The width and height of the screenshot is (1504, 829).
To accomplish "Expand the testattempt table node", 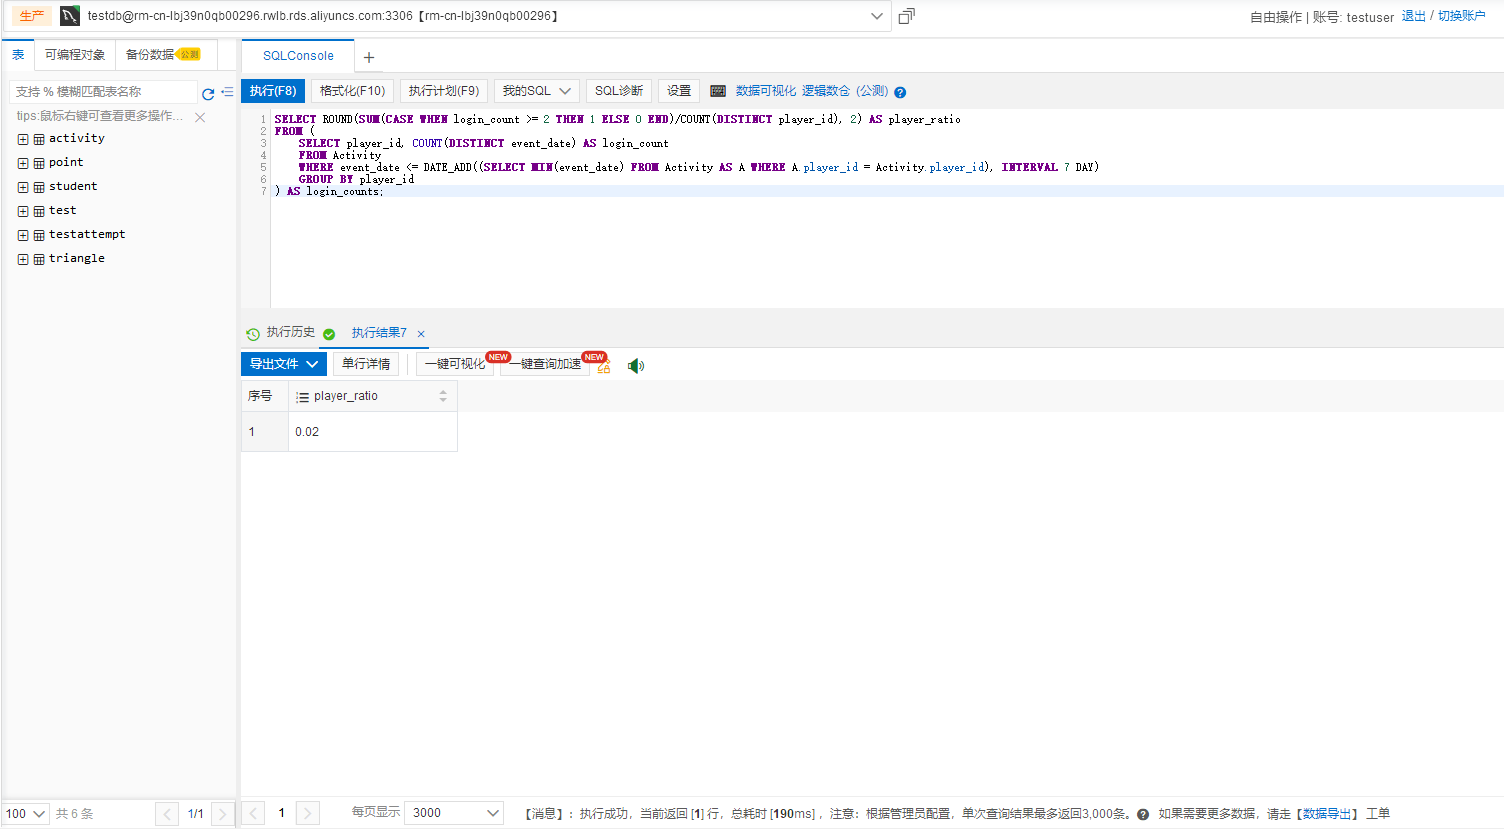I will (23, 235).
